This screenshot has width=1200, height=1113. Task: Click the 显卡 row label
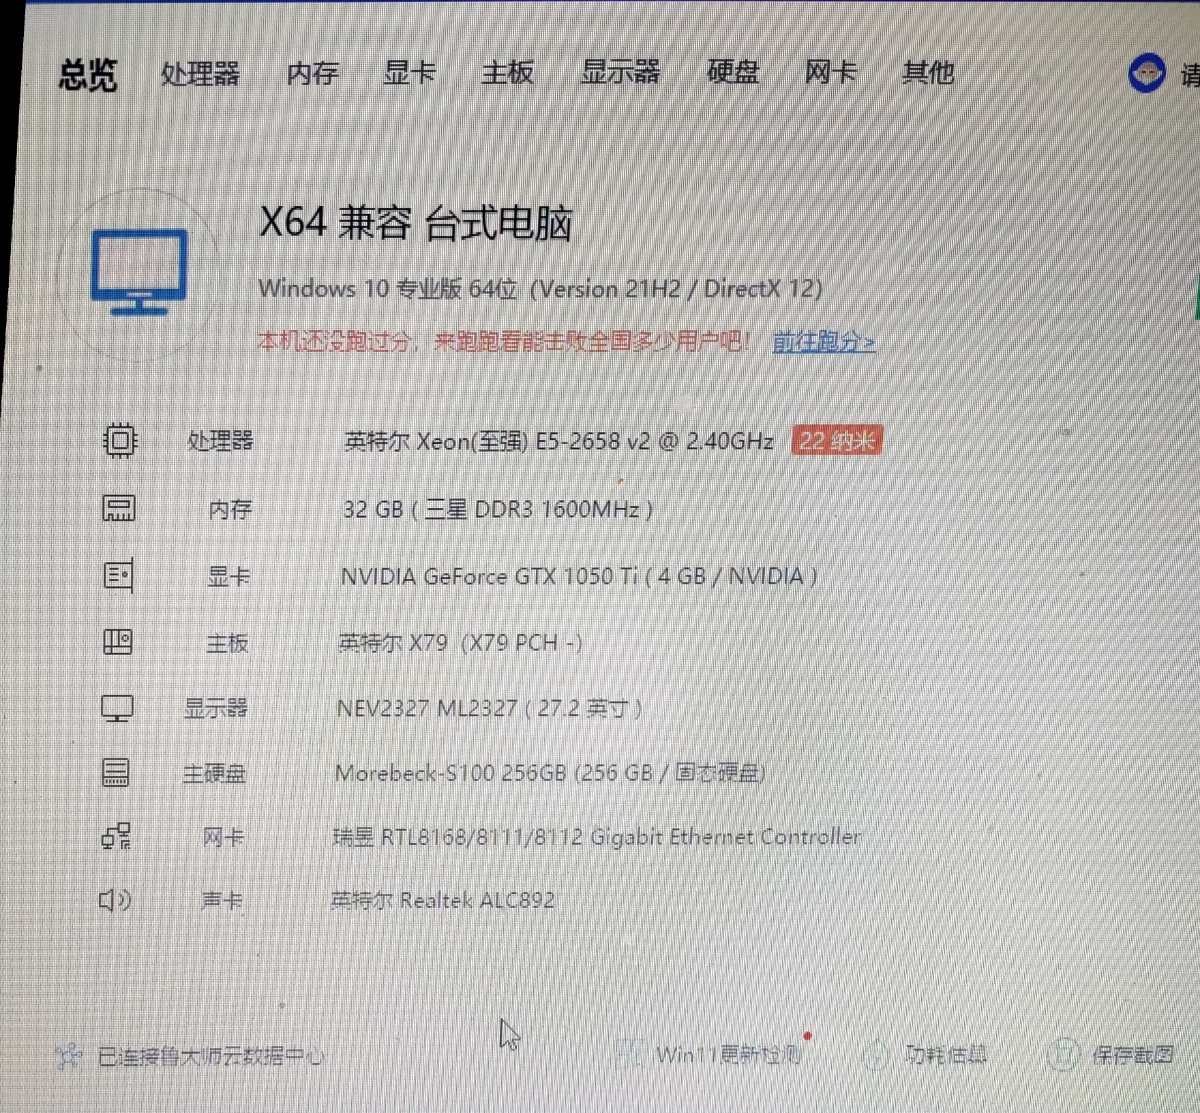click(x=228, y=576)
